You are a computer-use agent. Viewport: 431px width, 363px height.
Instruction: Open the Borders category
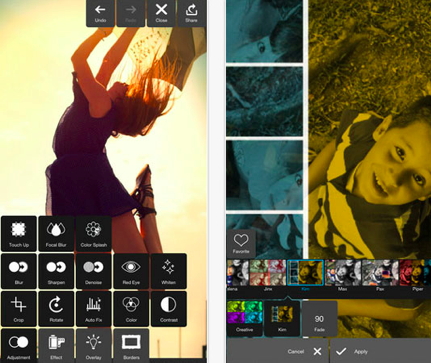[x=131, y=346]
